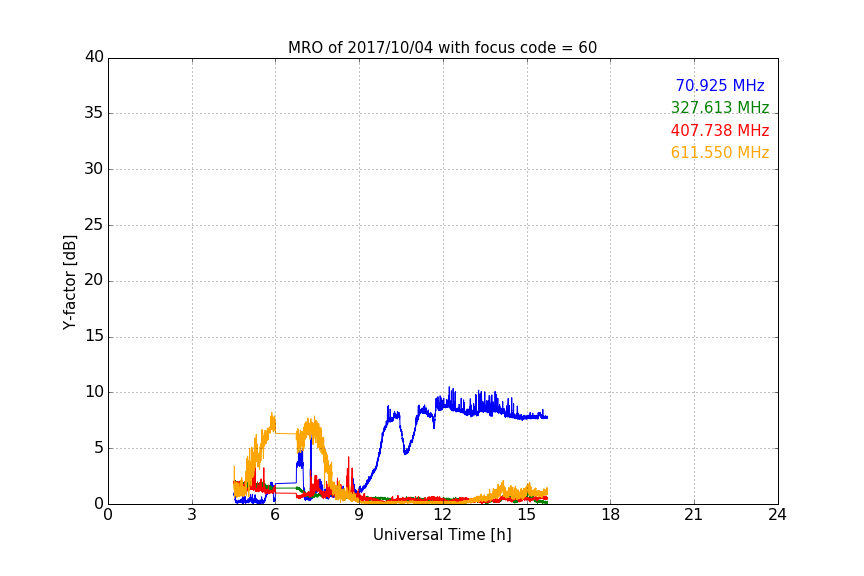This screenshot has width=864, height=576.
Task: Click the chart title 'MRO of 2017/10/04 with focus code = 60'
Action: click(442, 48)
